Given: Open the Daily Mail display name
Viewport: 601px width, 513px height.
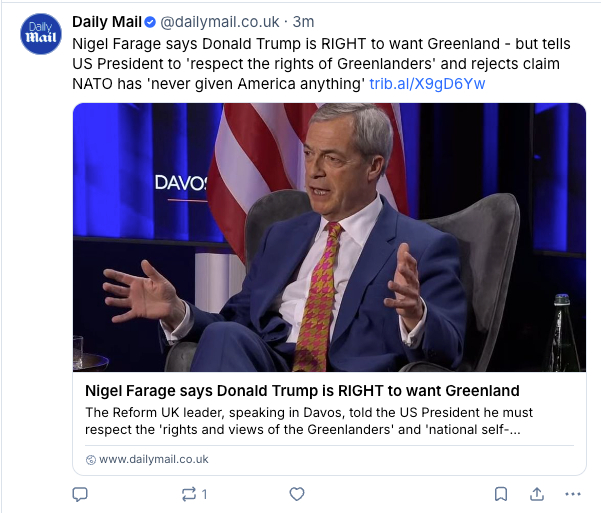Looking at the screenshot, I should point(107,22).
